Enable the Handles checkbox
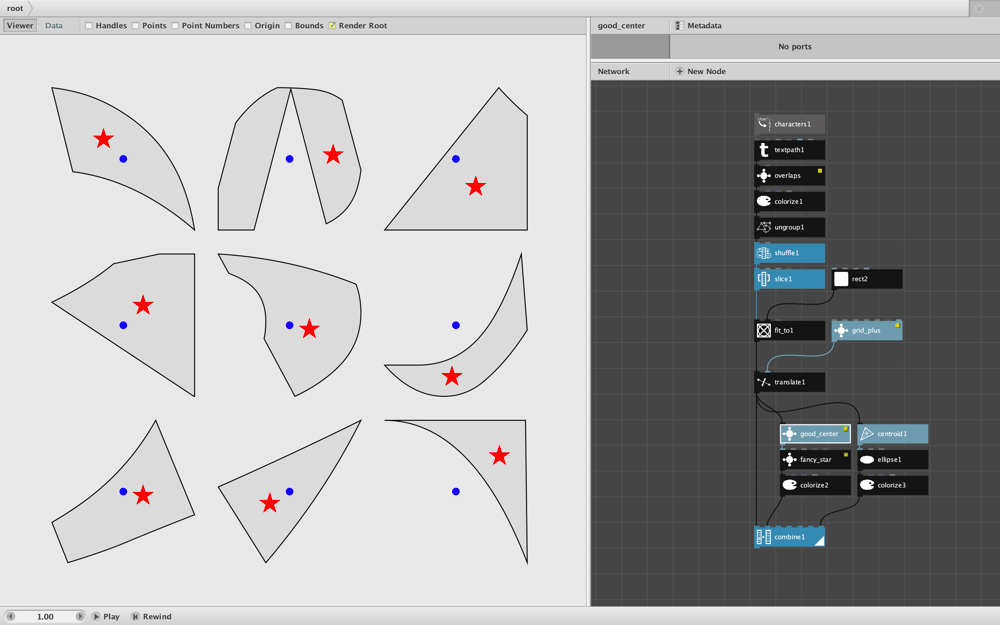Viewport: 1000px width, 625px height. [89, 26]
